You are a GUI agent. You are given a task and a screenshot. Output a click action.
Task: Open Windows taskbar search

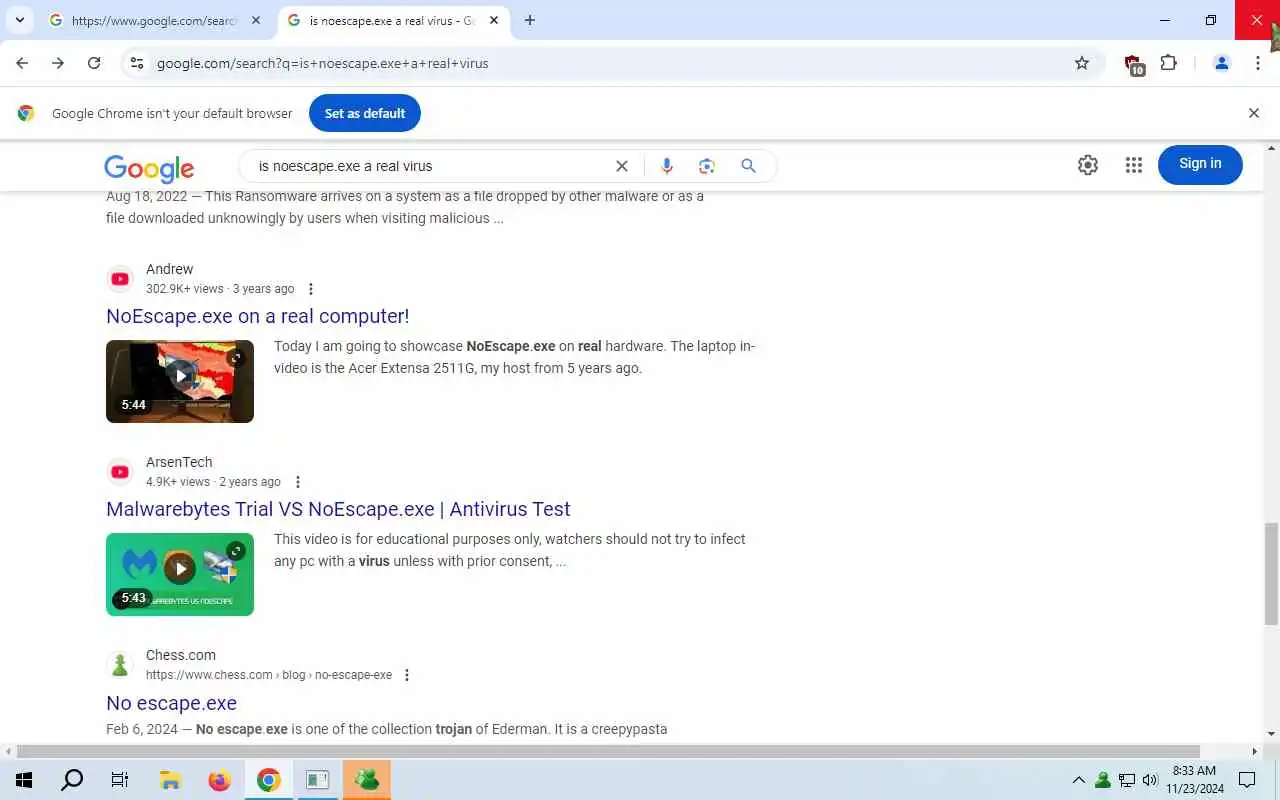click(x=72, y=780)
